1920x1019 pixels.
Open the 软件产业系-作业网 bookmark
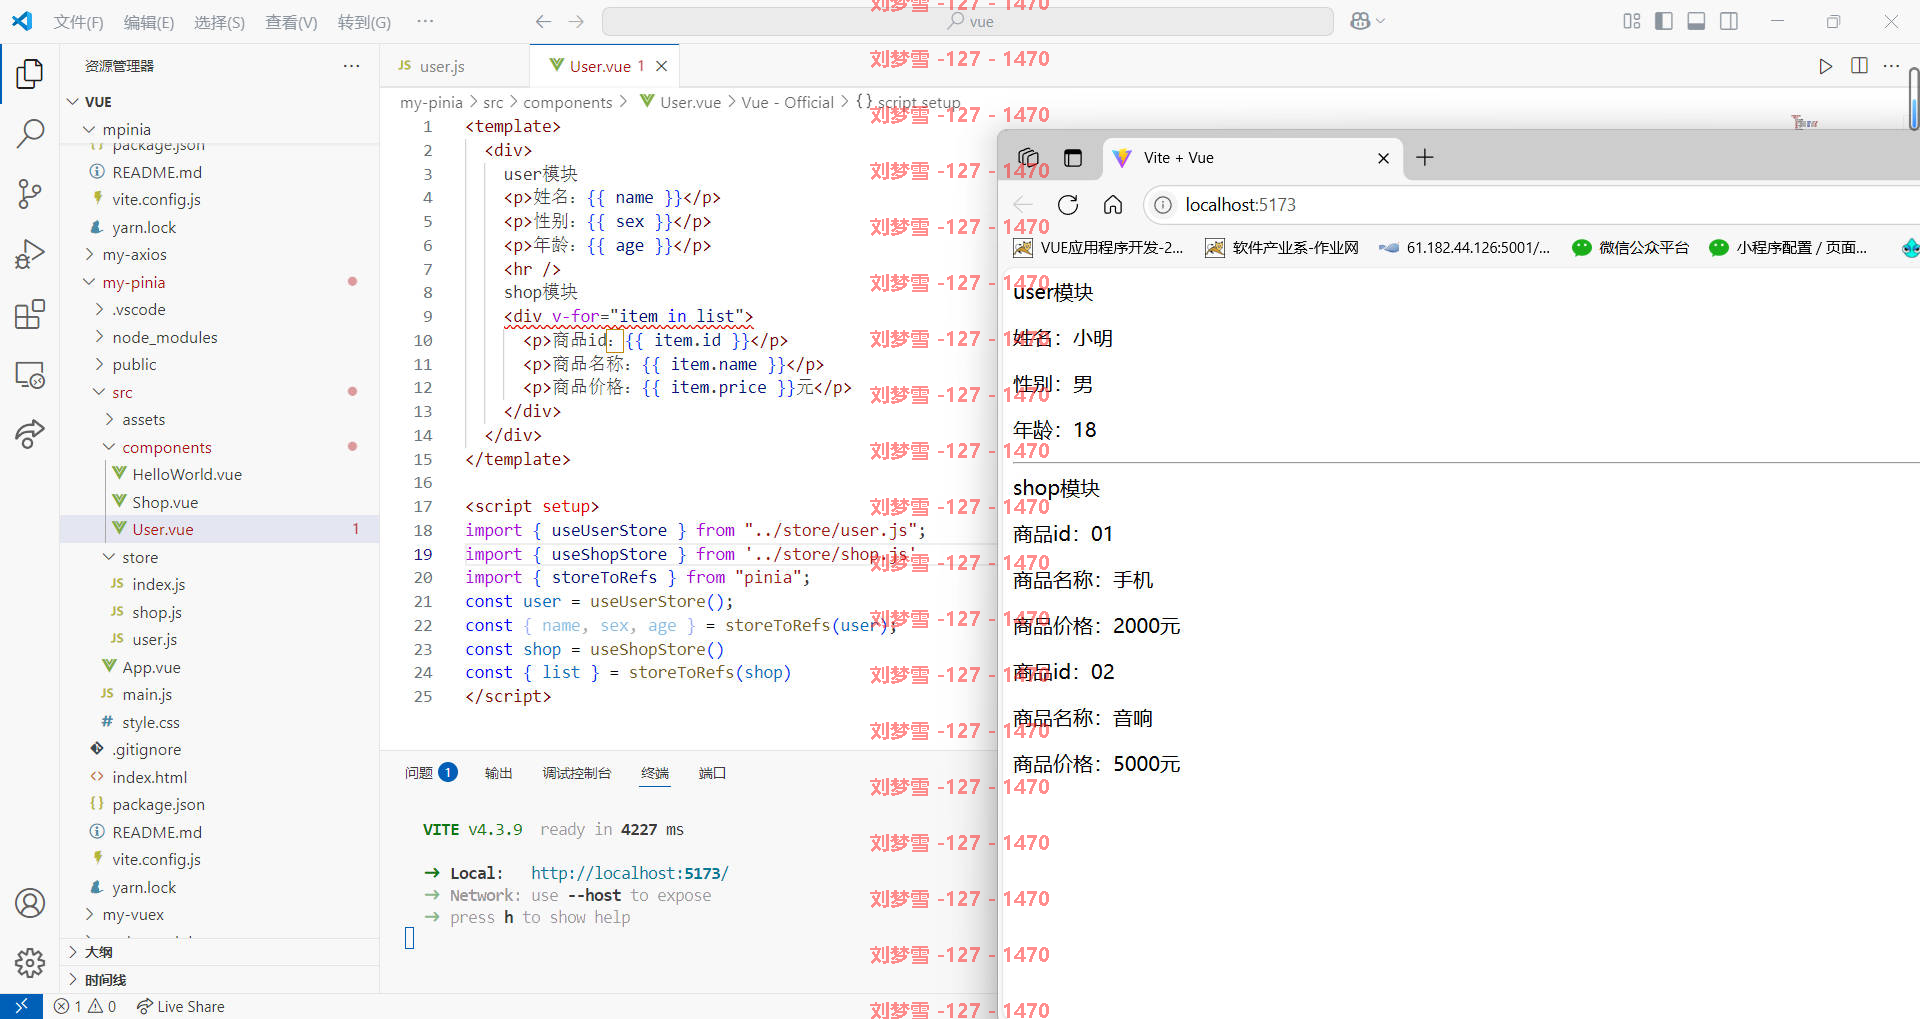1282,248
